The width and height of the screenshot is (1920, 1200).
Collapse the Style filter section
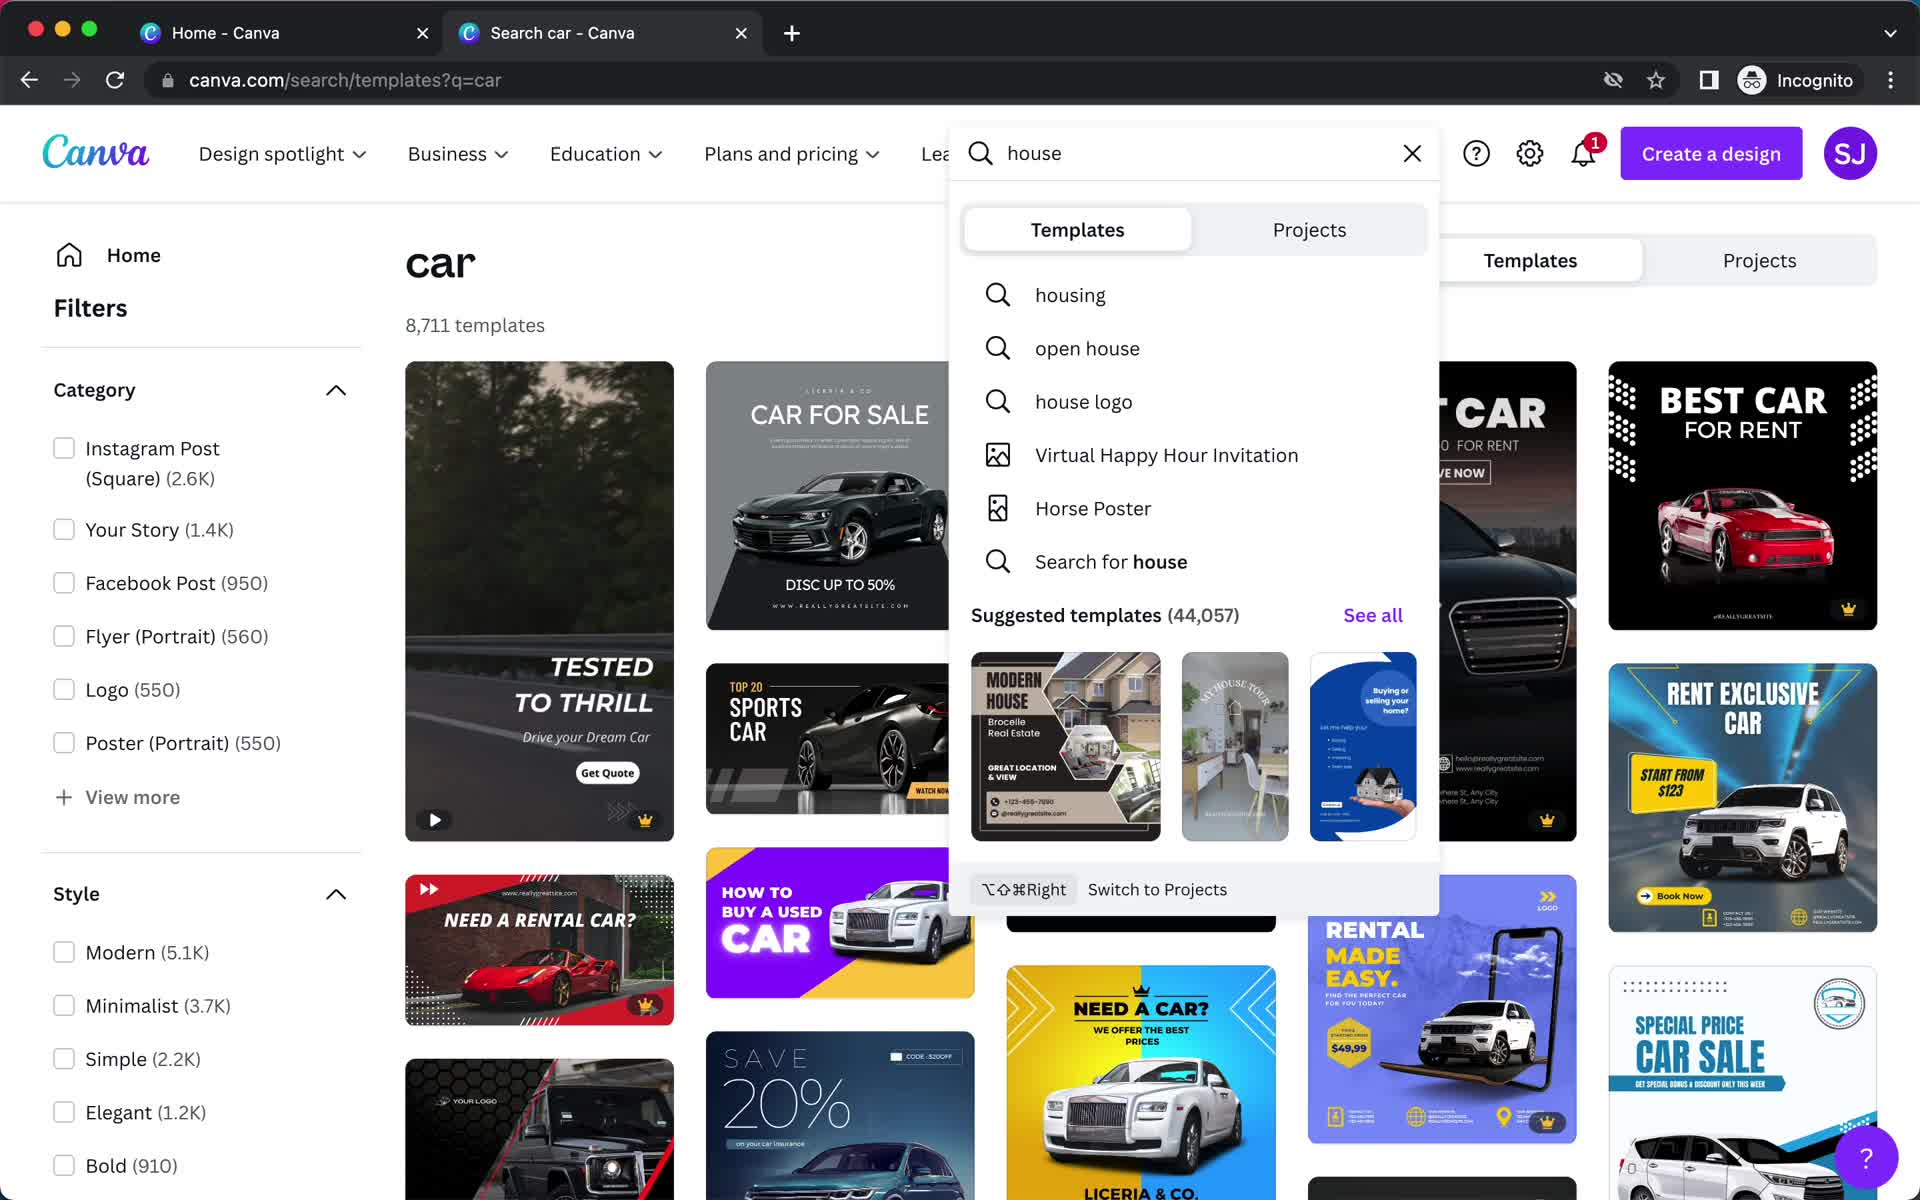(x=335, y=894)
